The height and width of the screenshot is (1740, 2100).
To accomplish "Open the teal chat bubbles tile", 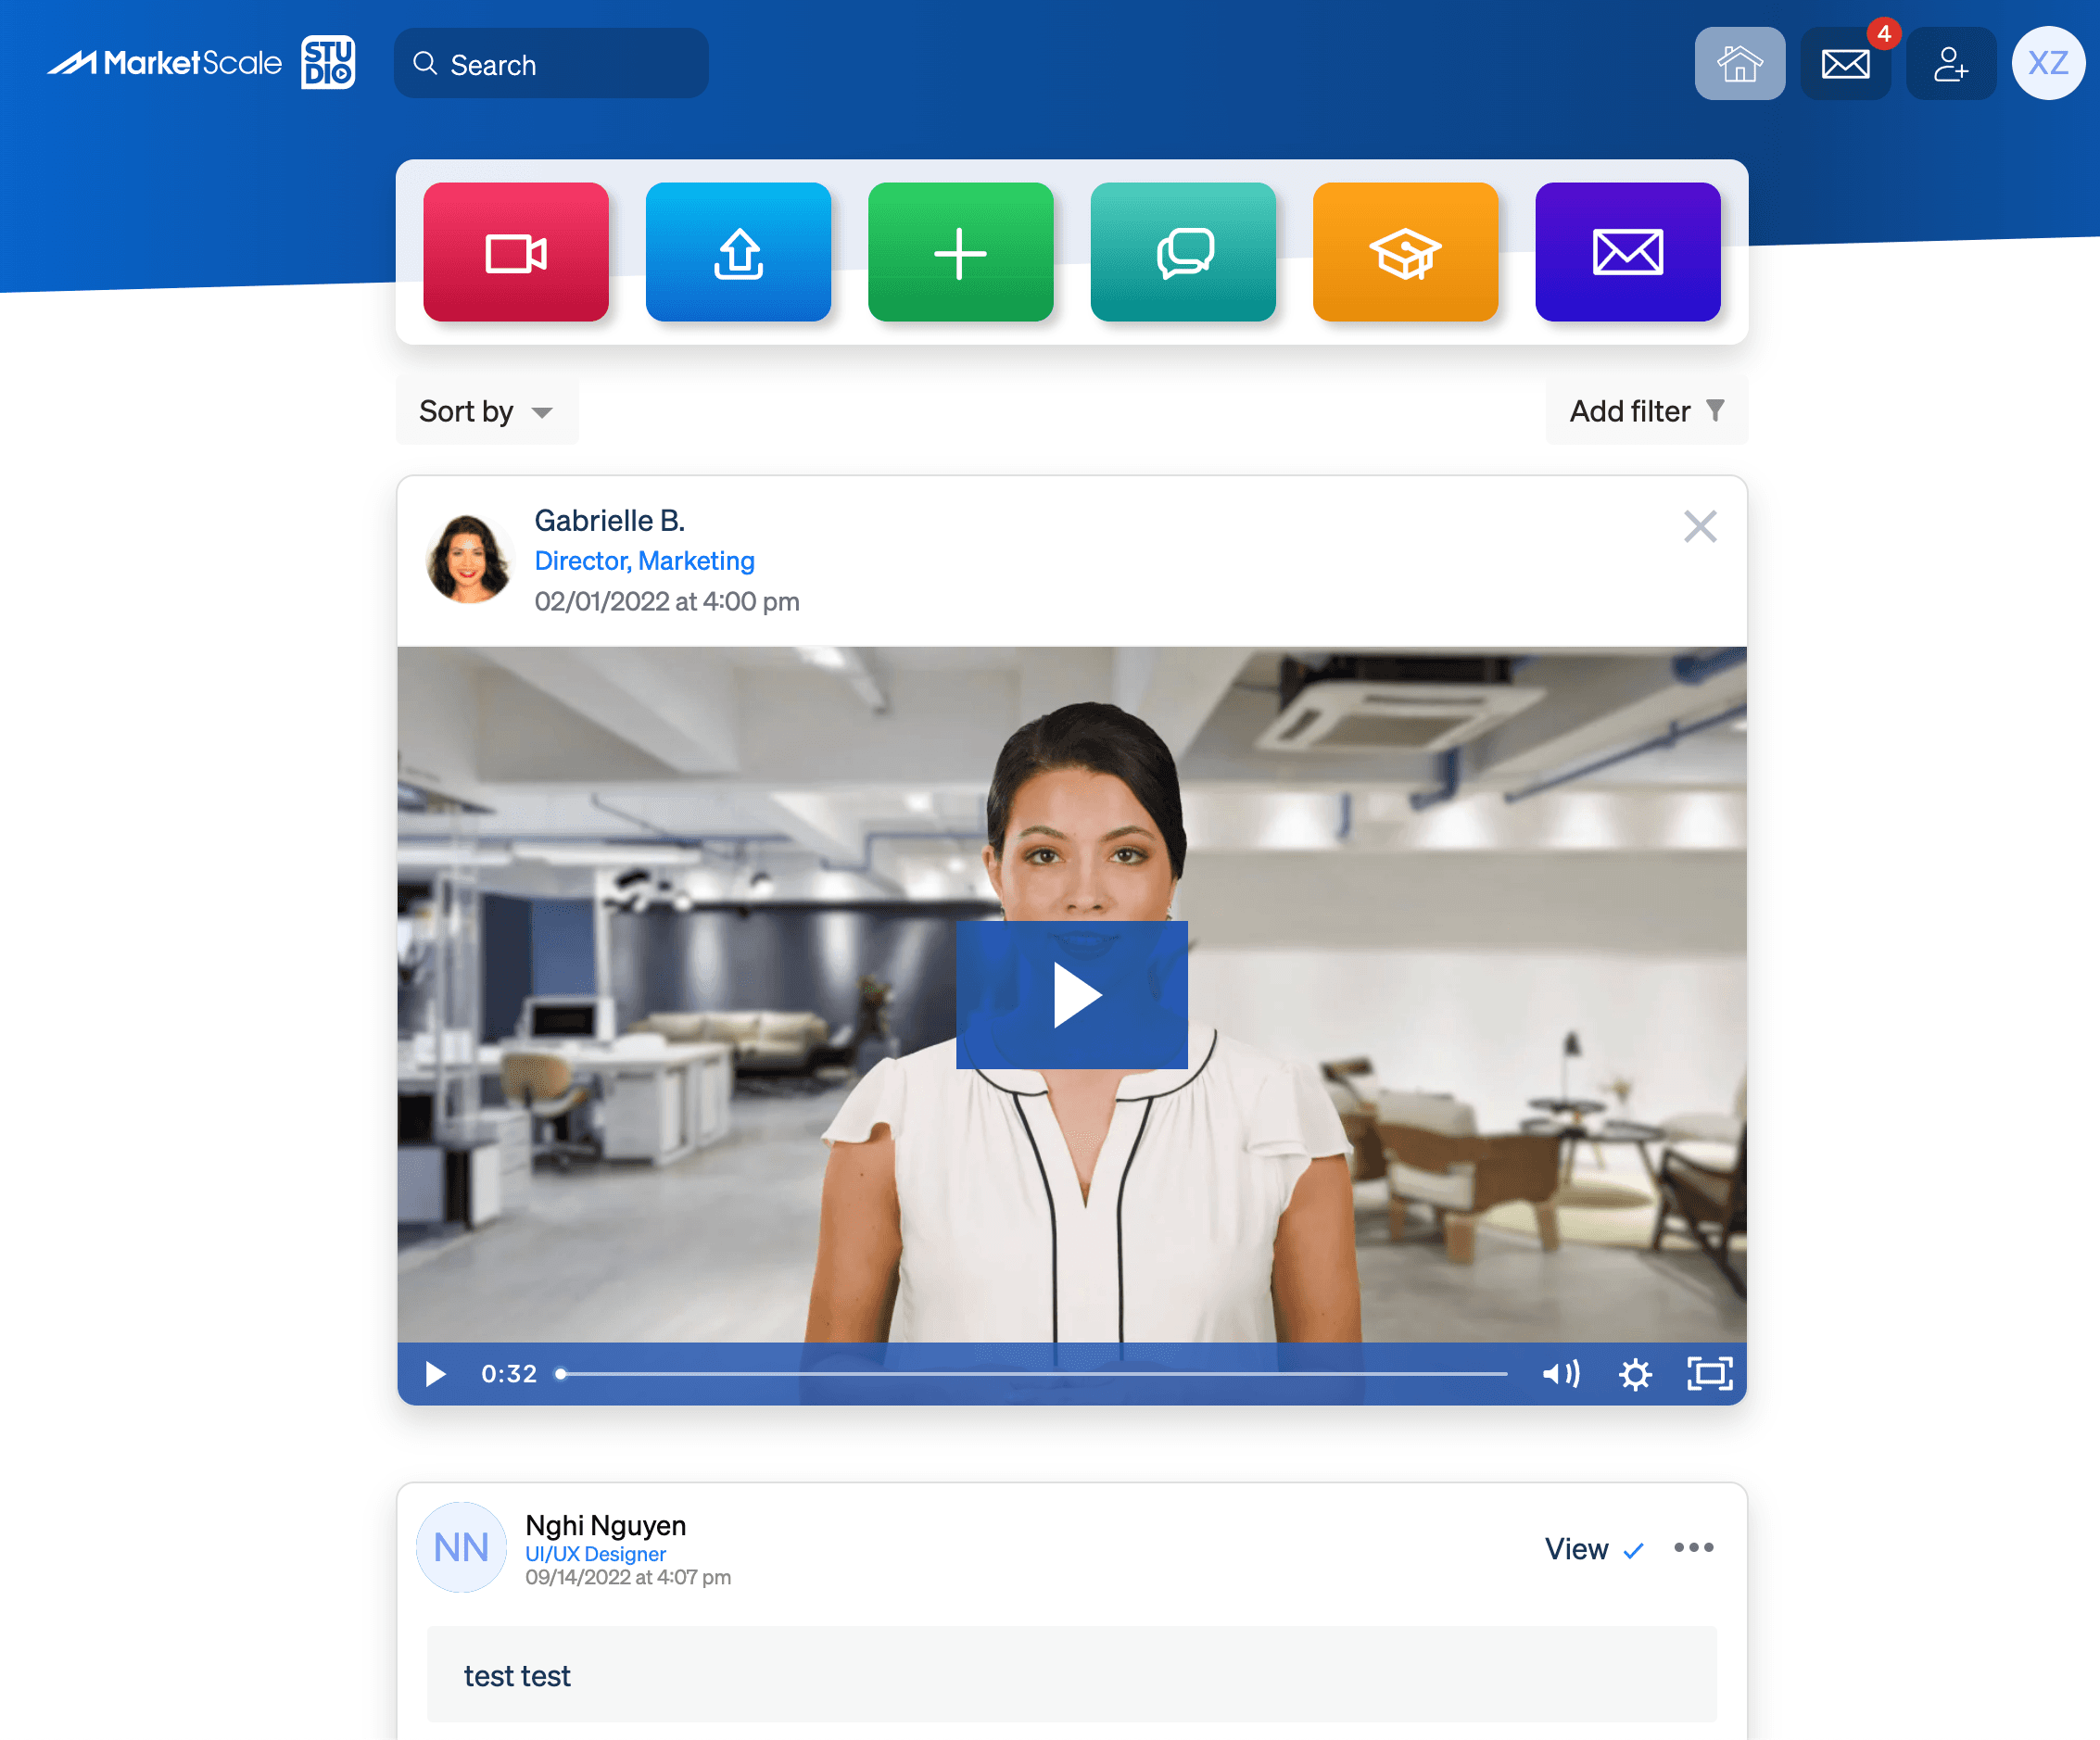I will tap(1183, 252).
